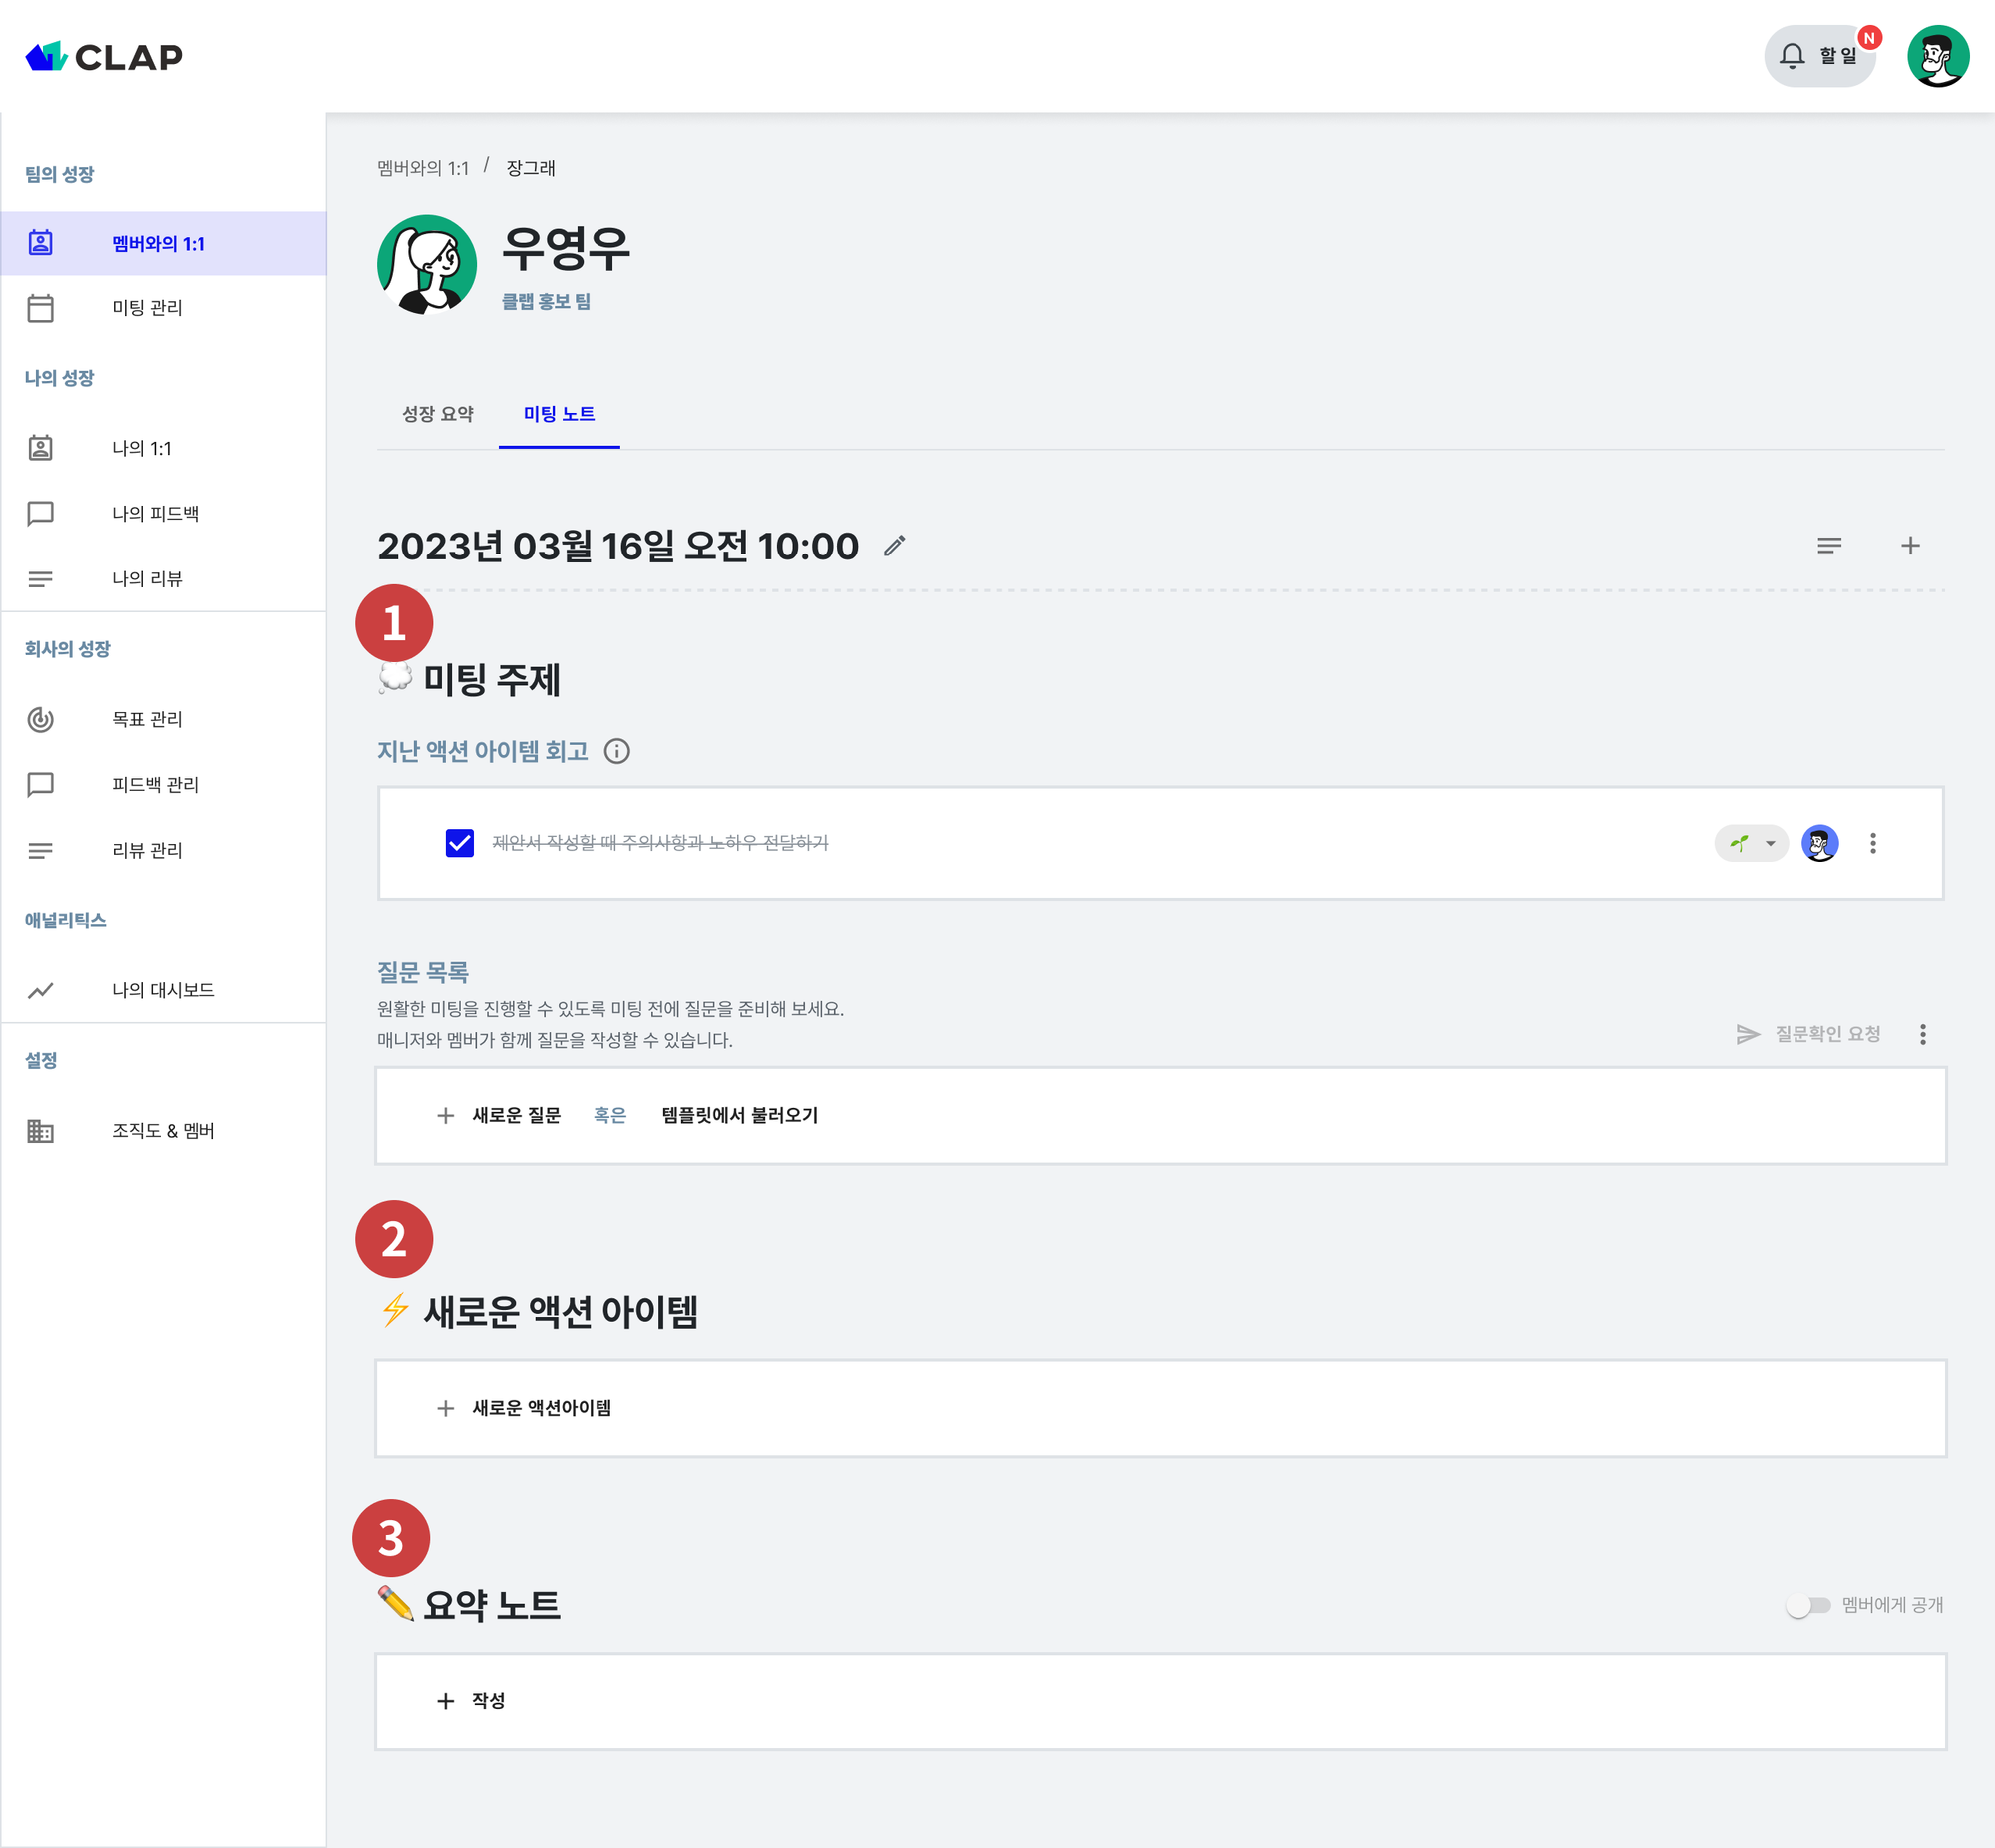This screenshot has height=1848, width=1995.
Task: Uncheck the completed action item checkbox
Action: 459,843
